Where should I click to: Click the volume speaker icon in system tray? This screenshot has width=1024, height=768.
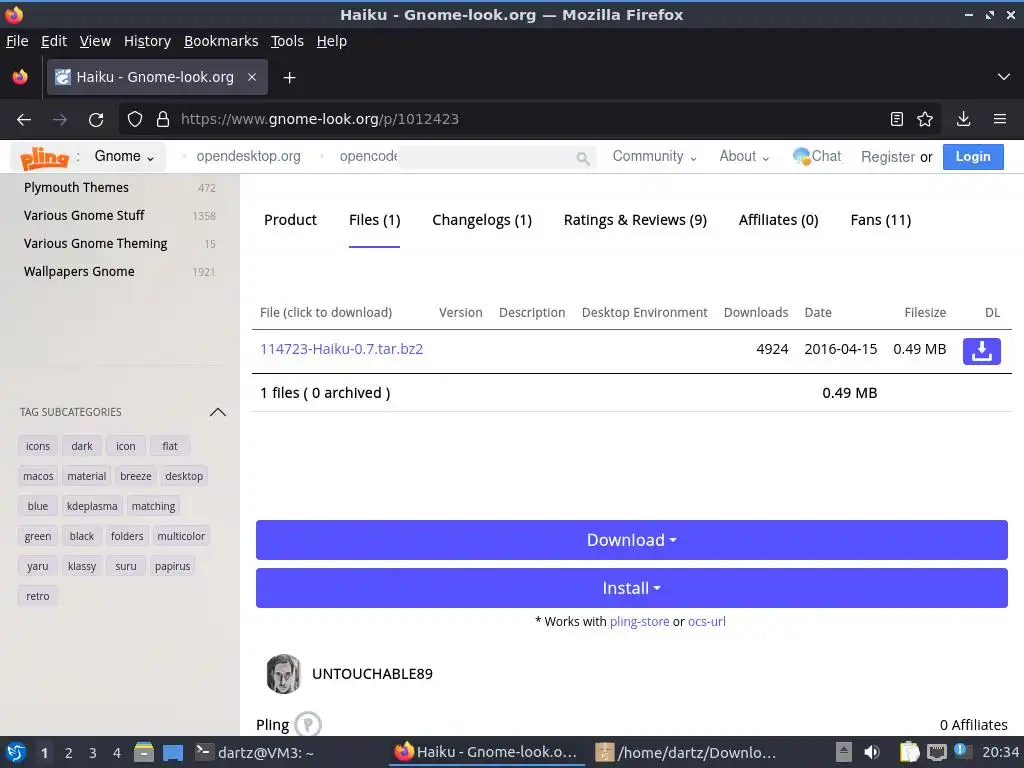click(x=872, y=752)
